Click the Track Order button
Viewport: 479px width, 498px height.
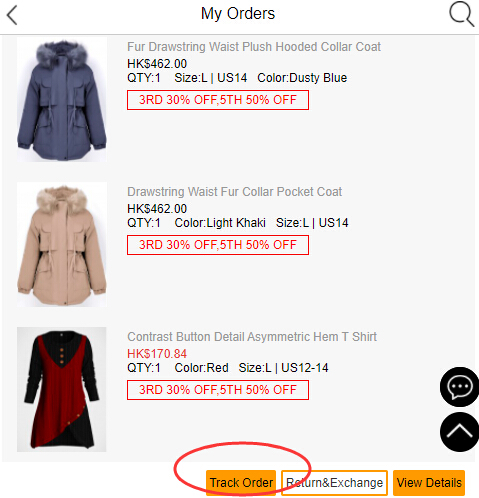[241, 483]
